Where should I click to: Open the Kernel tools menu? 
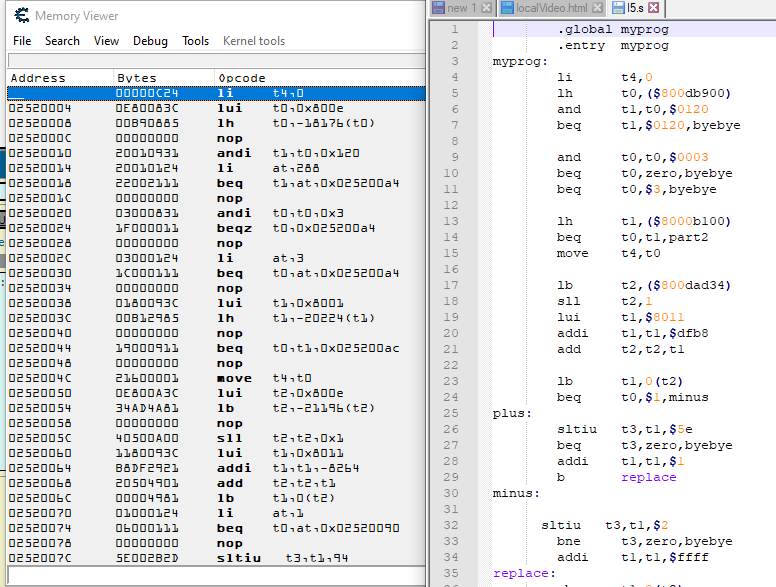tap(254, 41)
